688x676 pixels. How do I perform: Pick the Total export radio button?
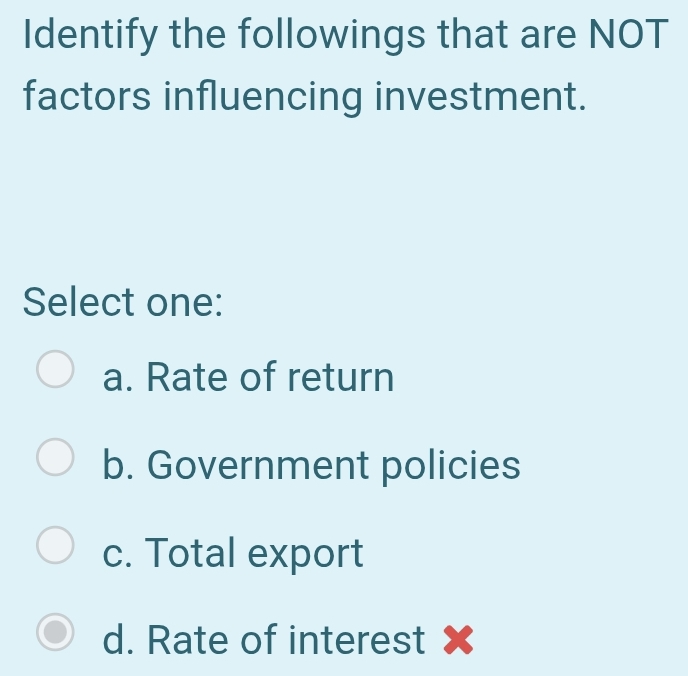(55, 545)
